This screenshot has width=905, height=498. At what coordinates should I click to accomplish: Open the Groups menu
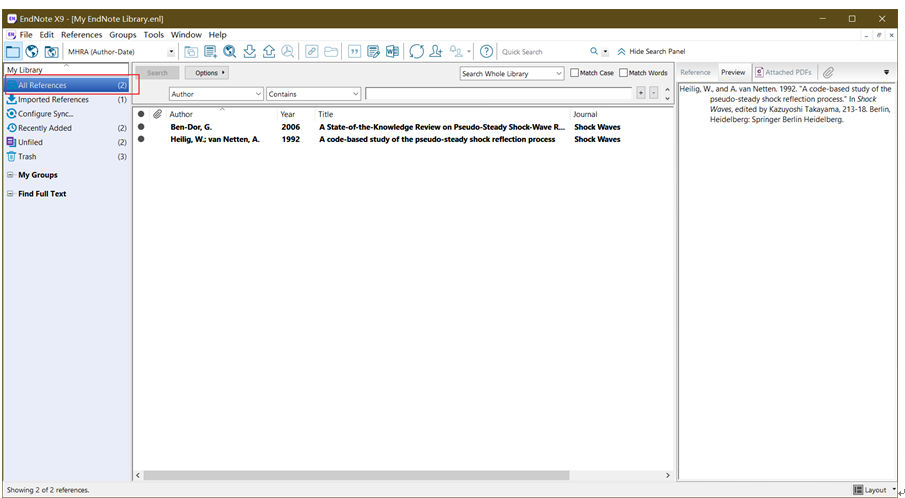tap(123, 35)
